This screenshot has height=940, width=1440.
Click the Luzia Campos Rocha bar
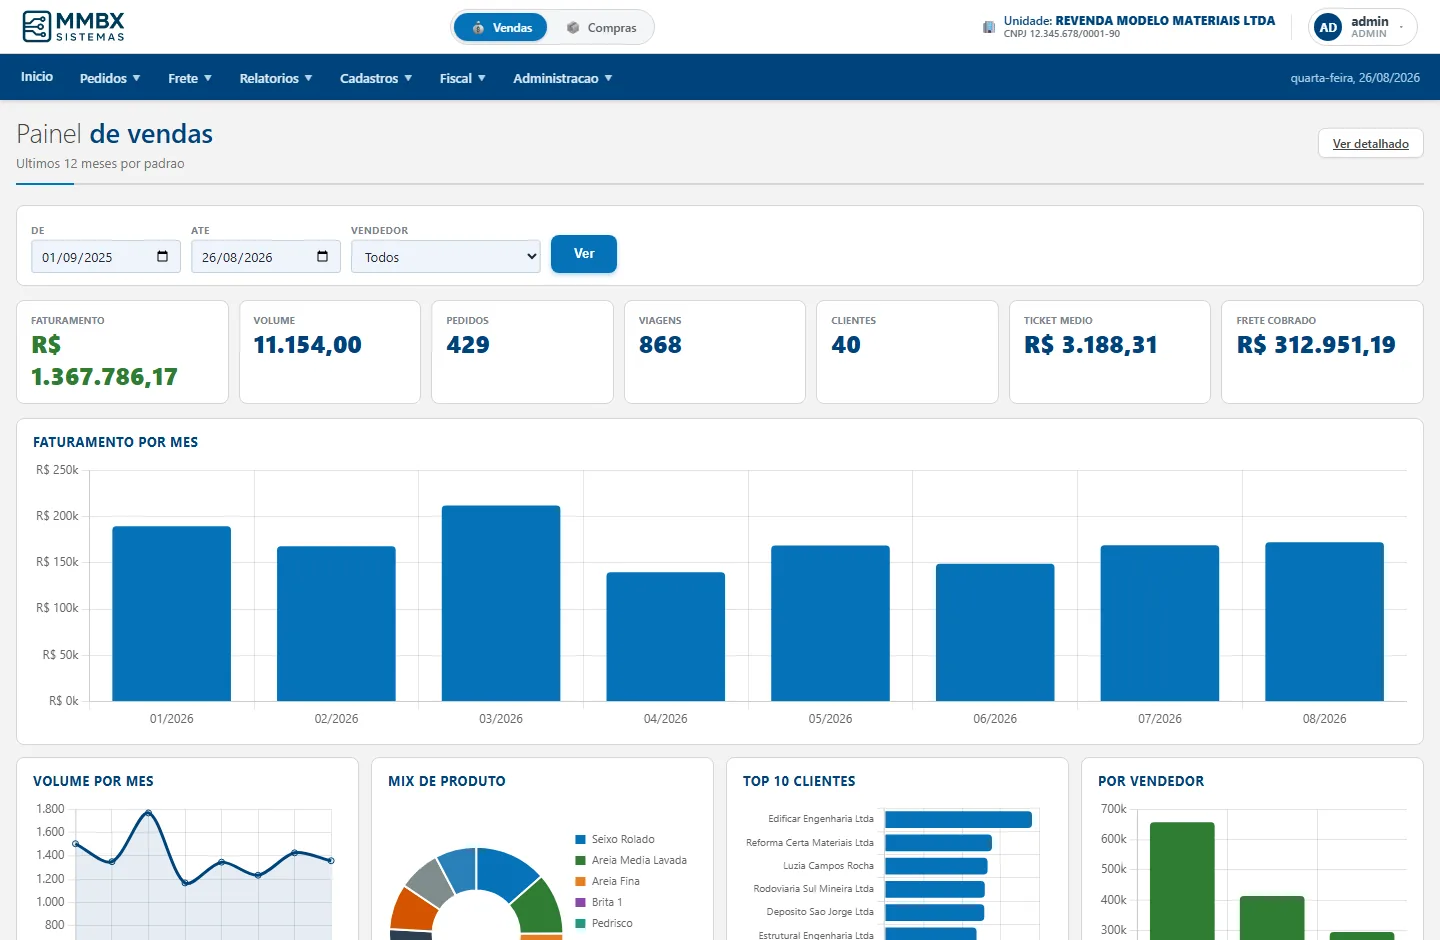(936, 866)
